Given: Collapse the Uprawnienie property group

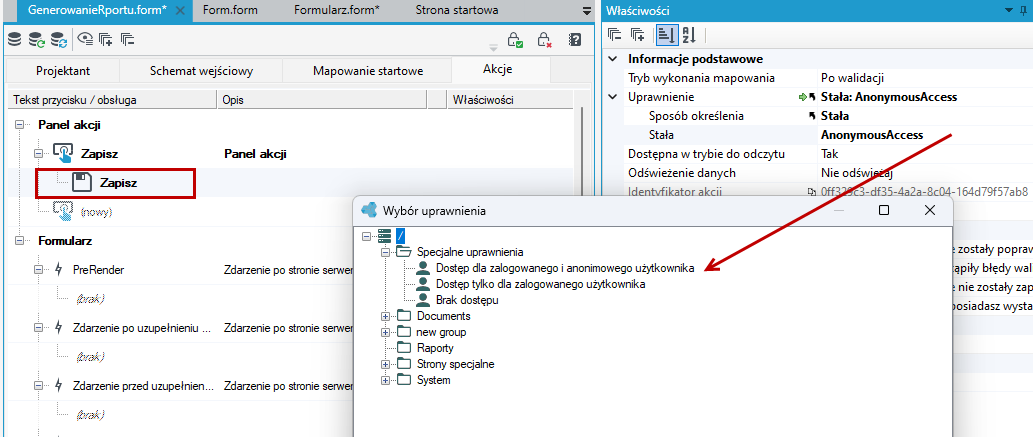Looking at the screenshot, I should pos(613,97).
